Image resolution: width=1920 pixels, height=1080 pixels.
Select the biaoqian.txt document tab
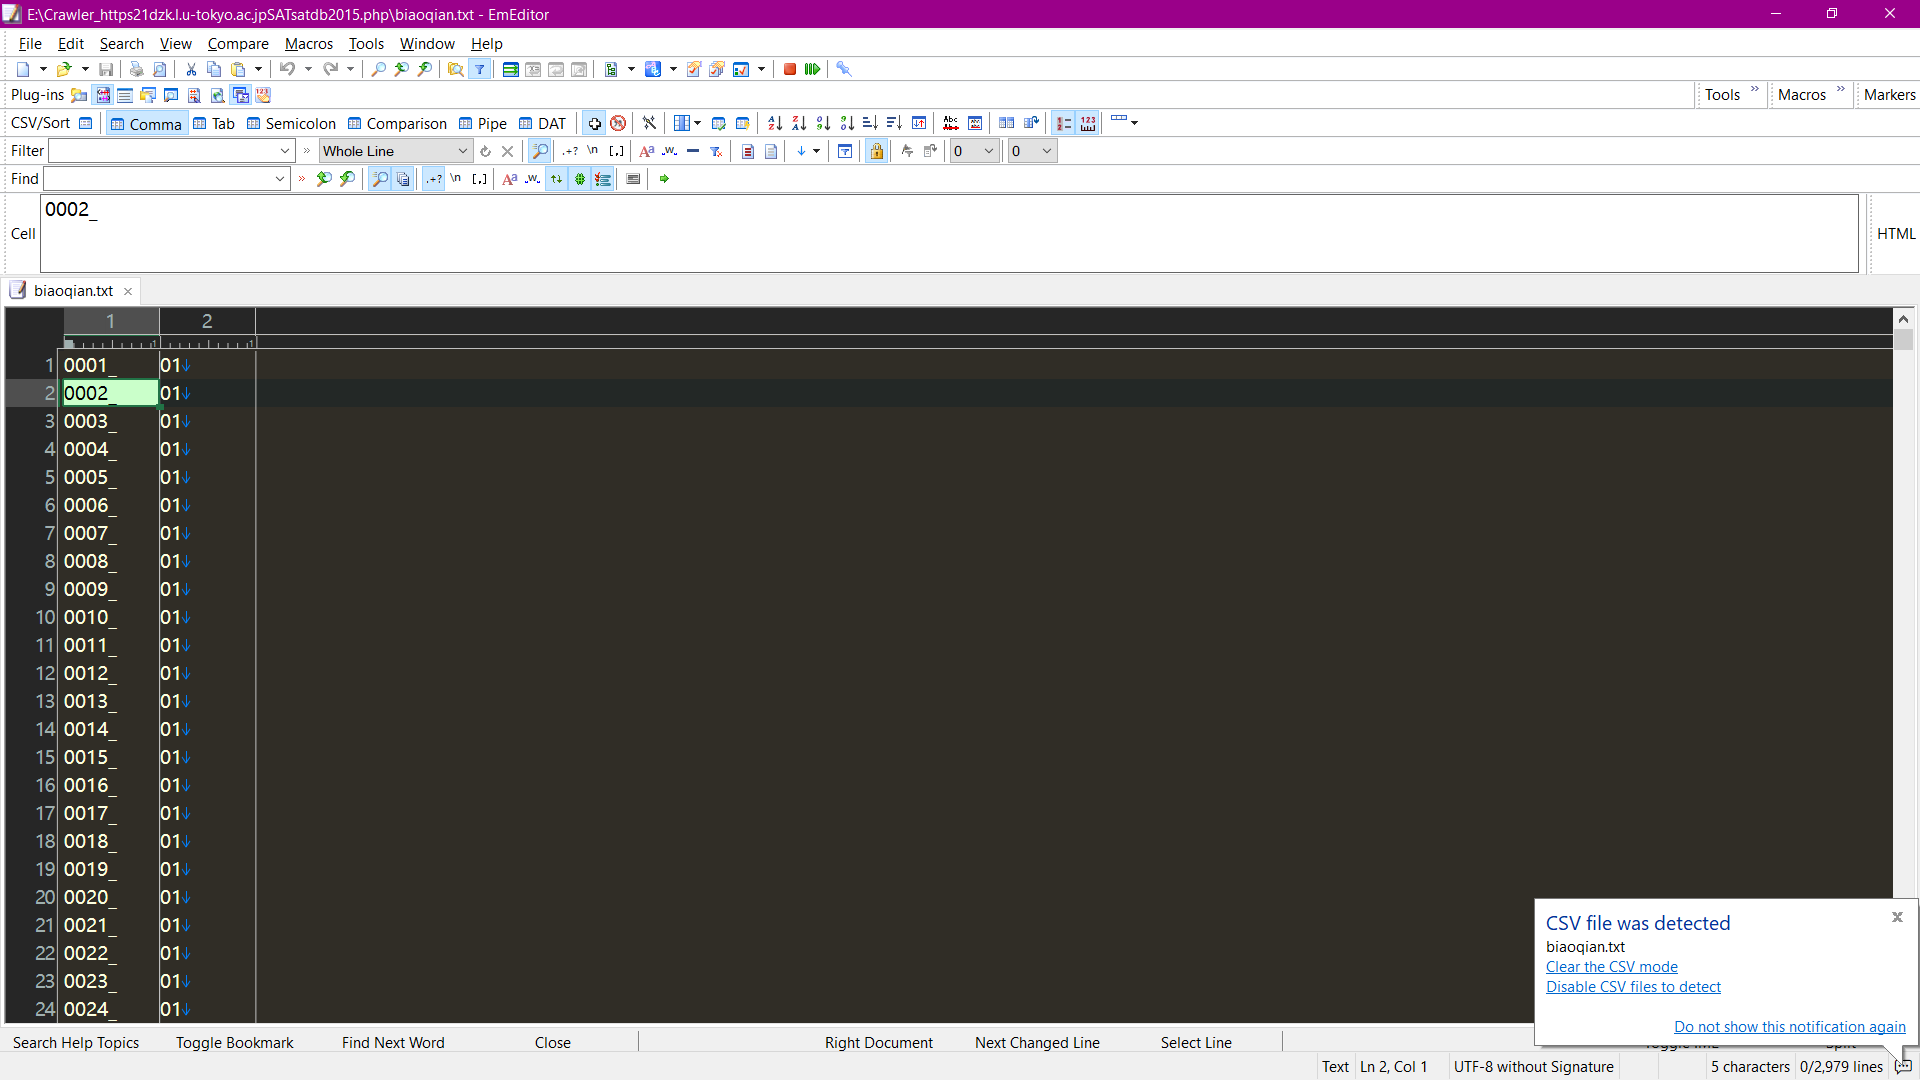[73, 290]
